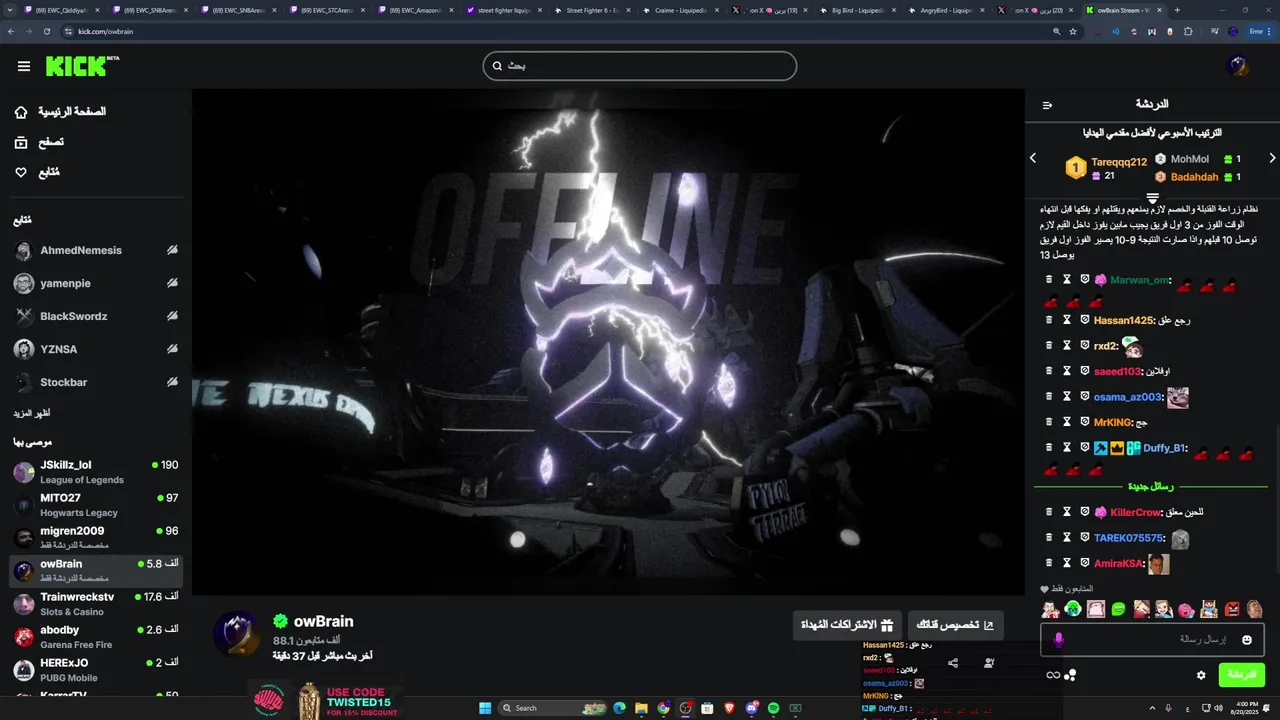Open BlackSwordz followed channel
Image resolution: width=1280 pixels, height=720 pixels.
click(96, 317)
